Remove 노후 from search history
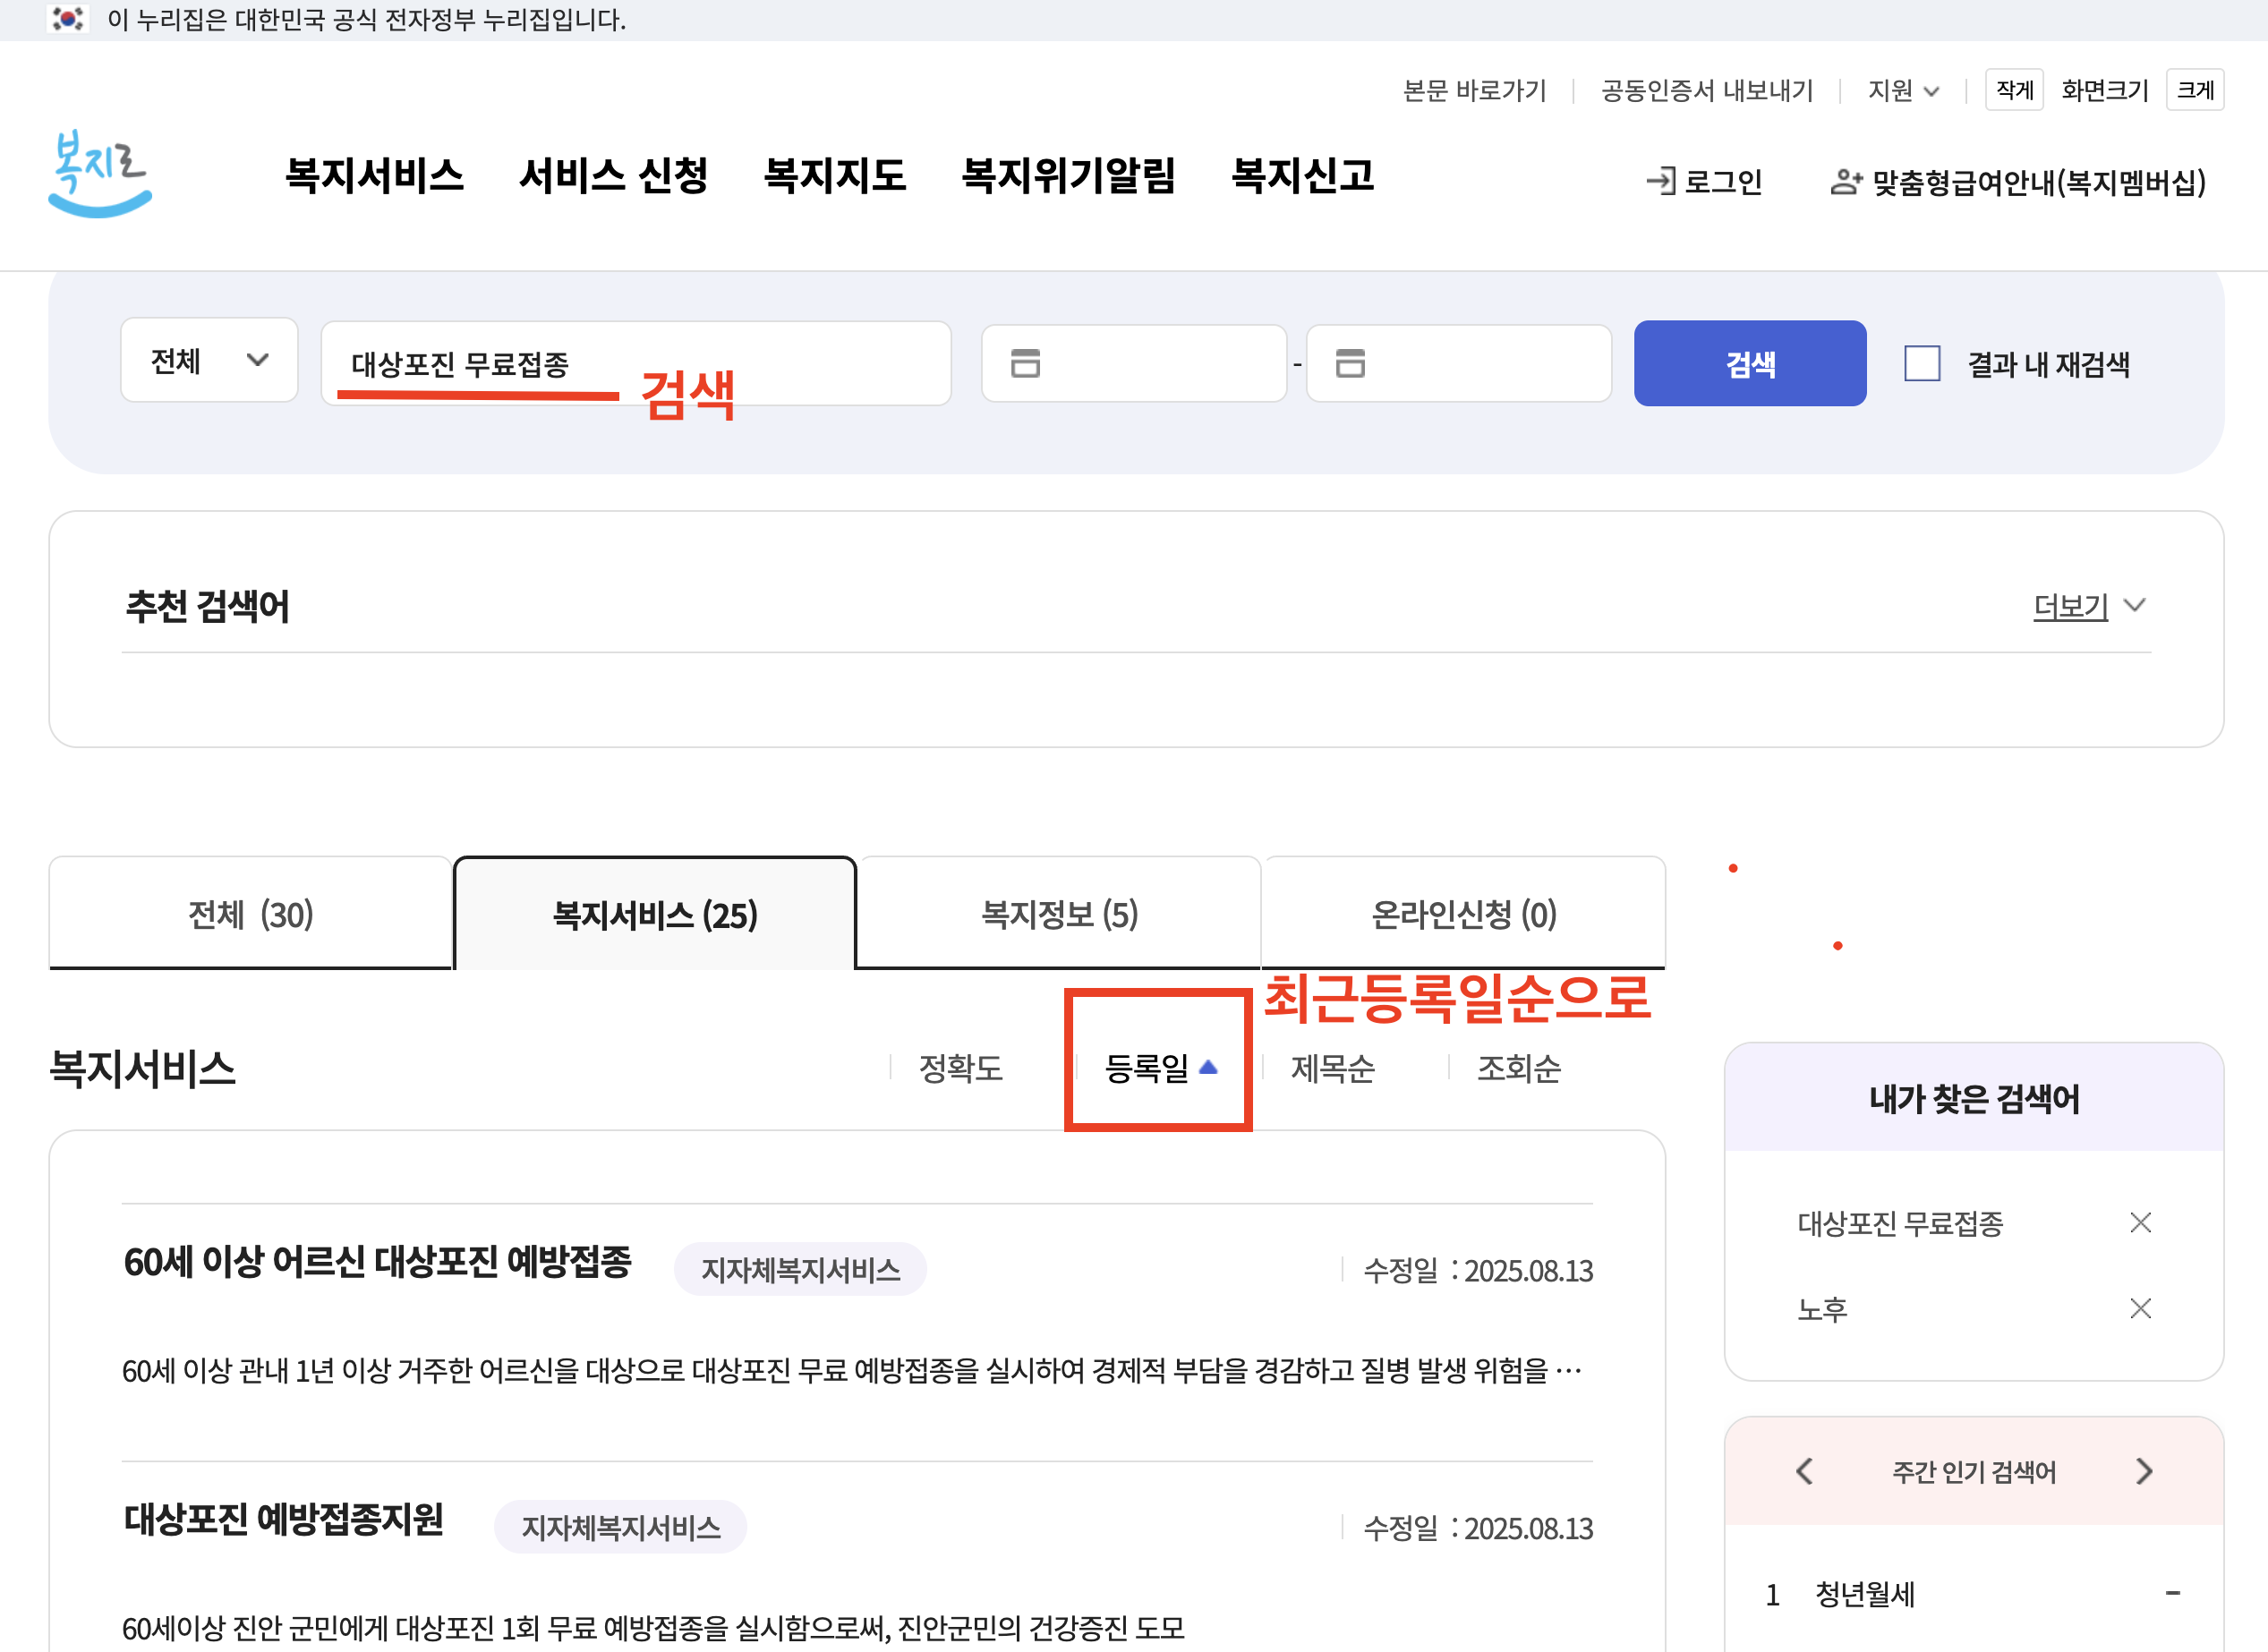 click(2140, 1308)
